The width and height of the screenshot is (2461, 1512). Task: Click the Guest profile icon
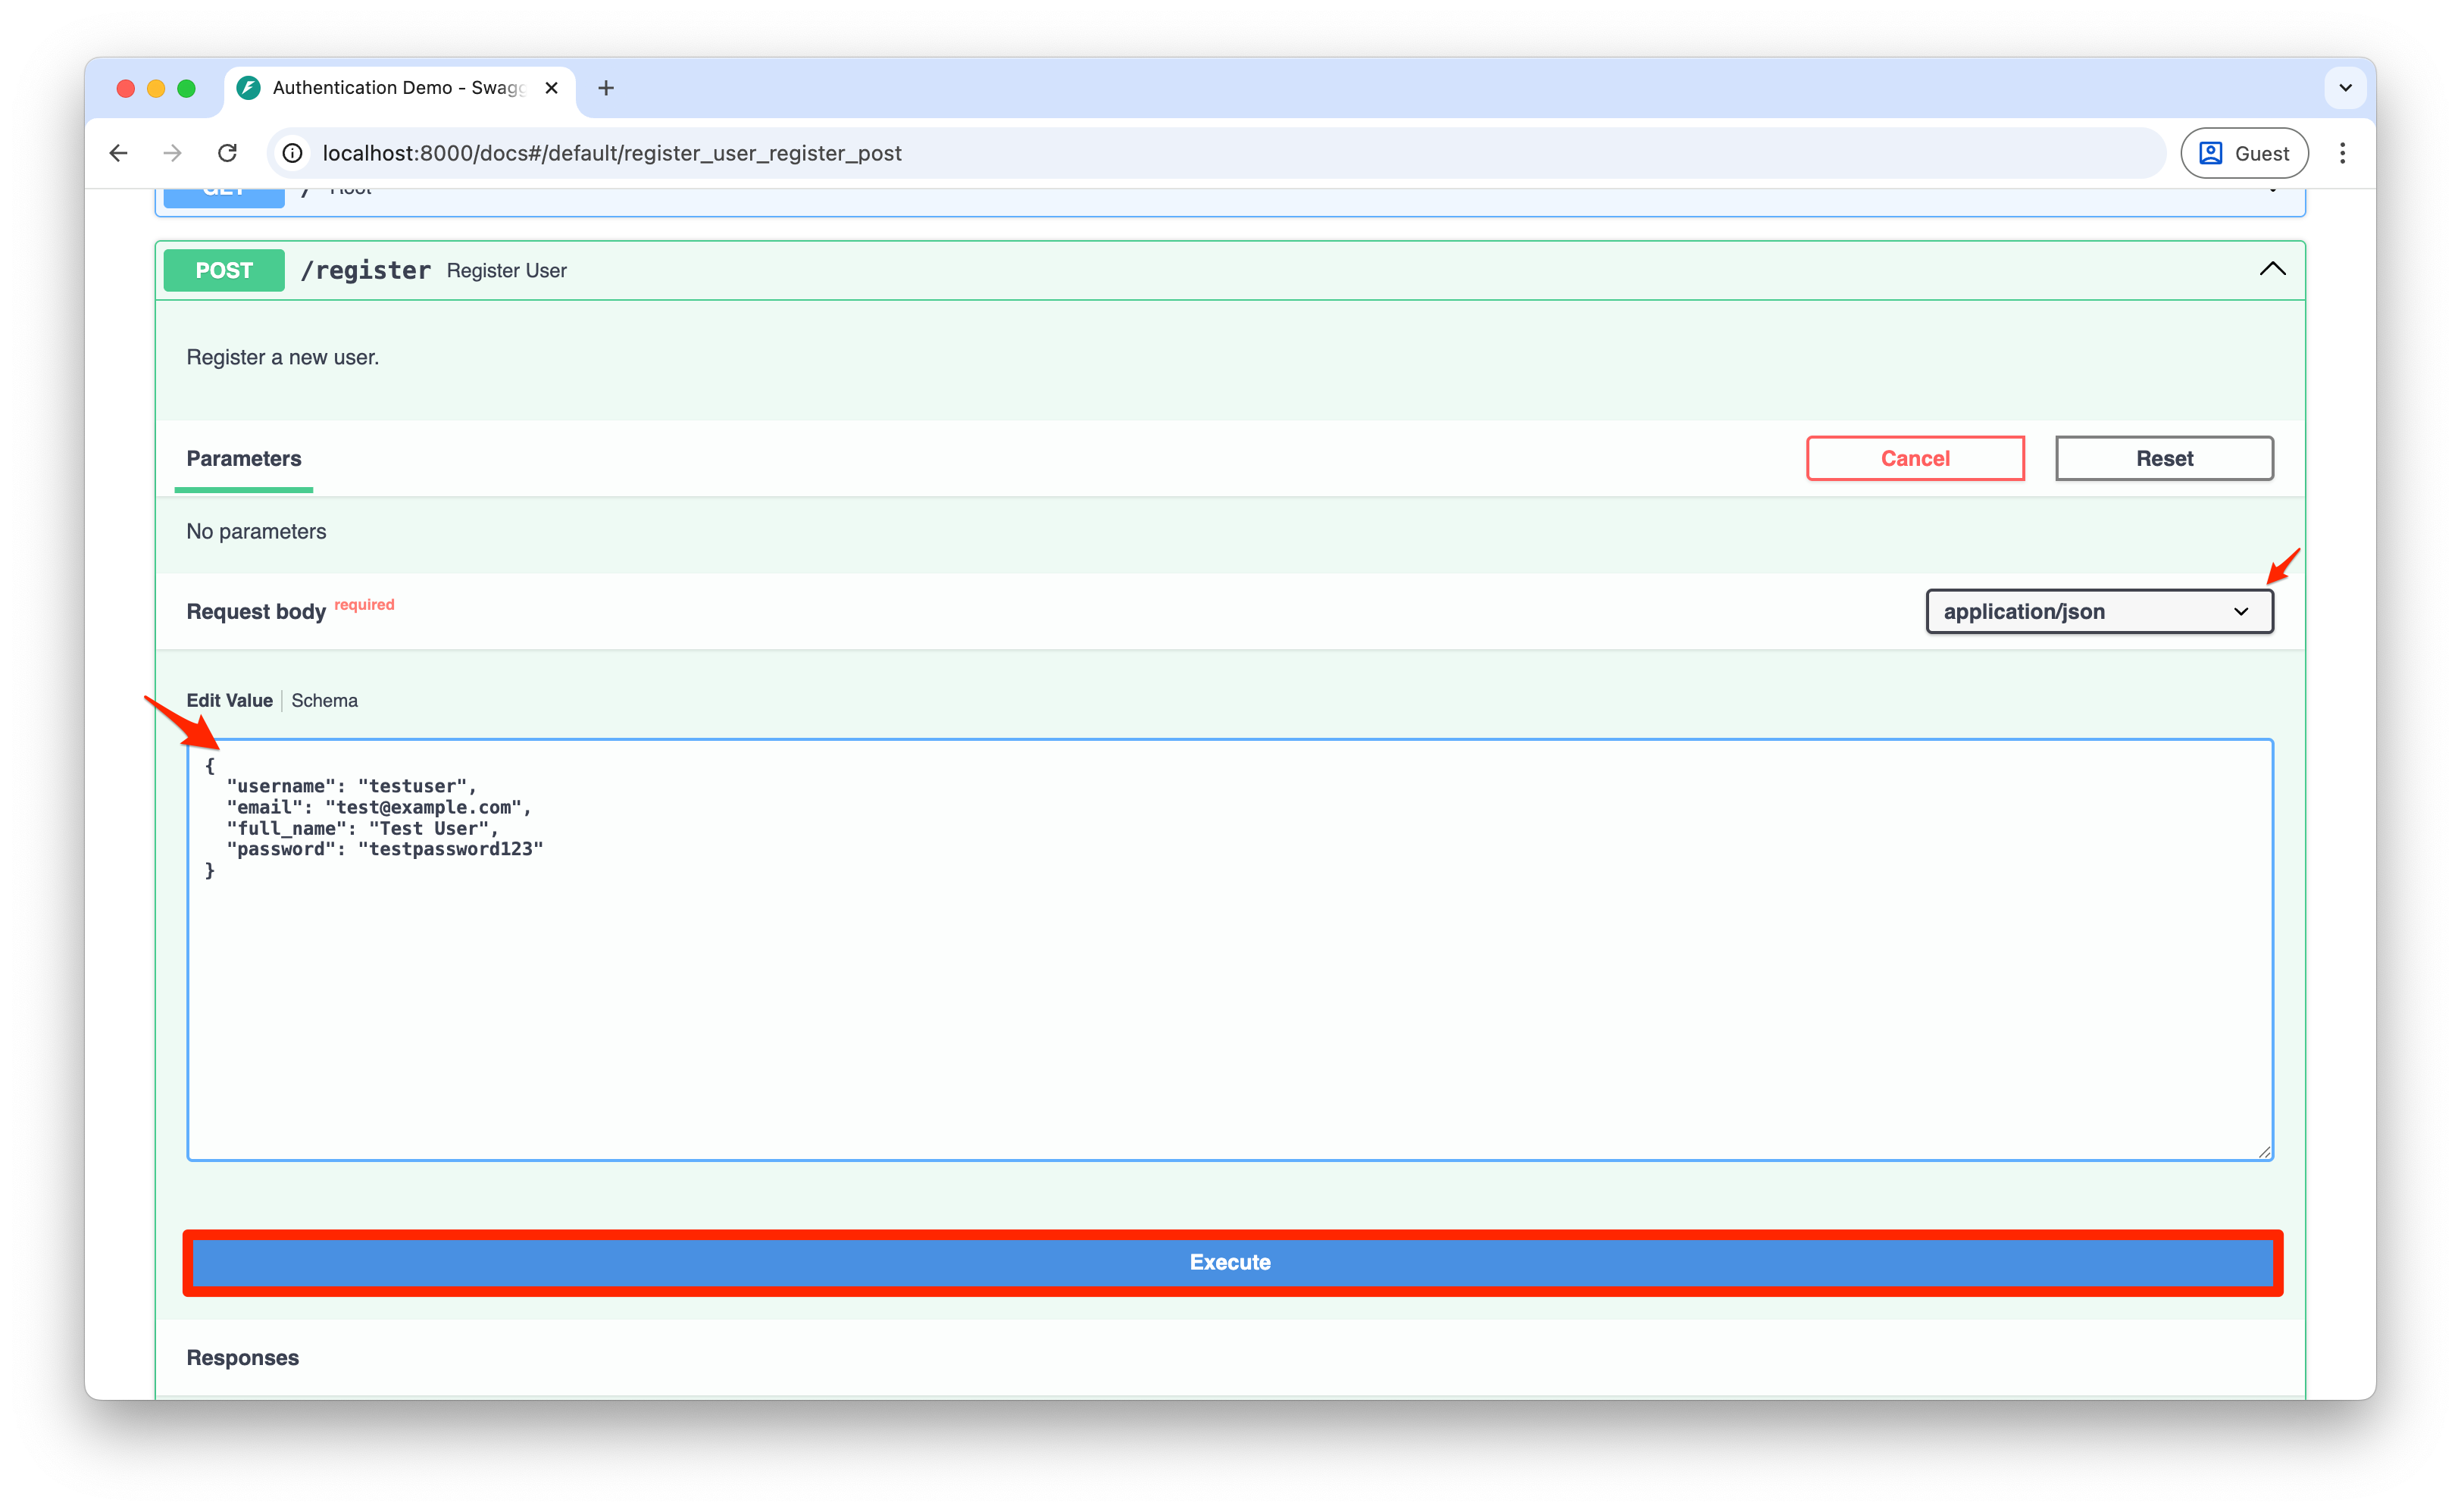click(2211, 153)
